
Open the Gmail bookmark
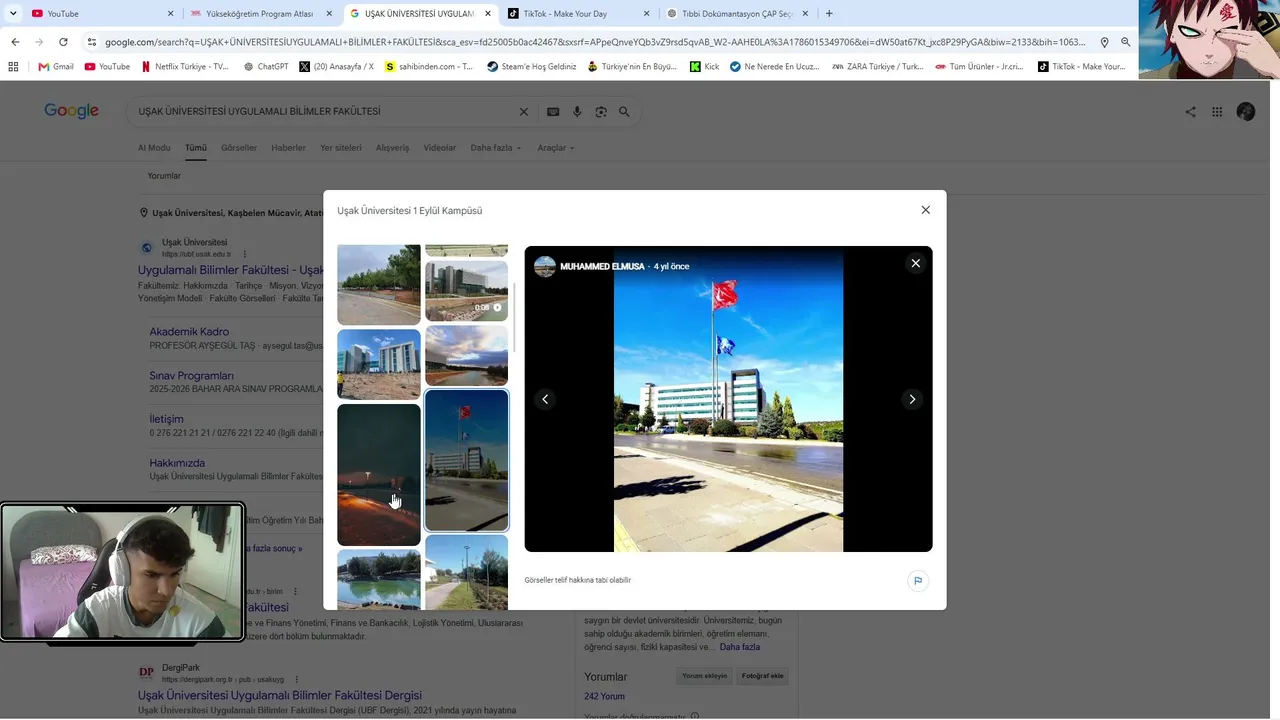pos(56,67)
